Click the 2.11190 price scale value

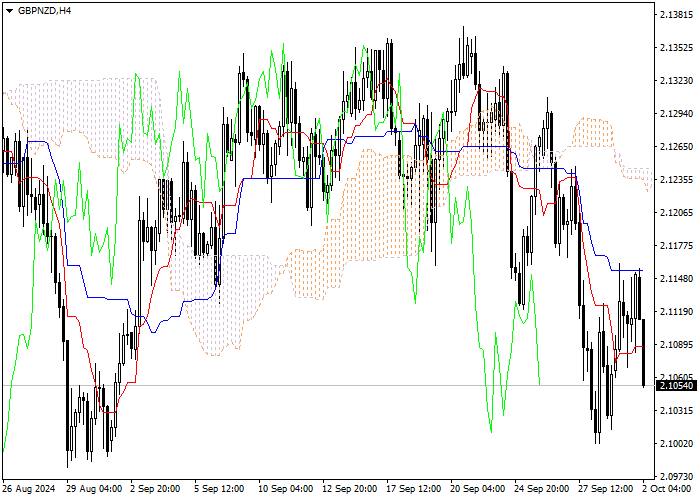(x=677, y=312)
